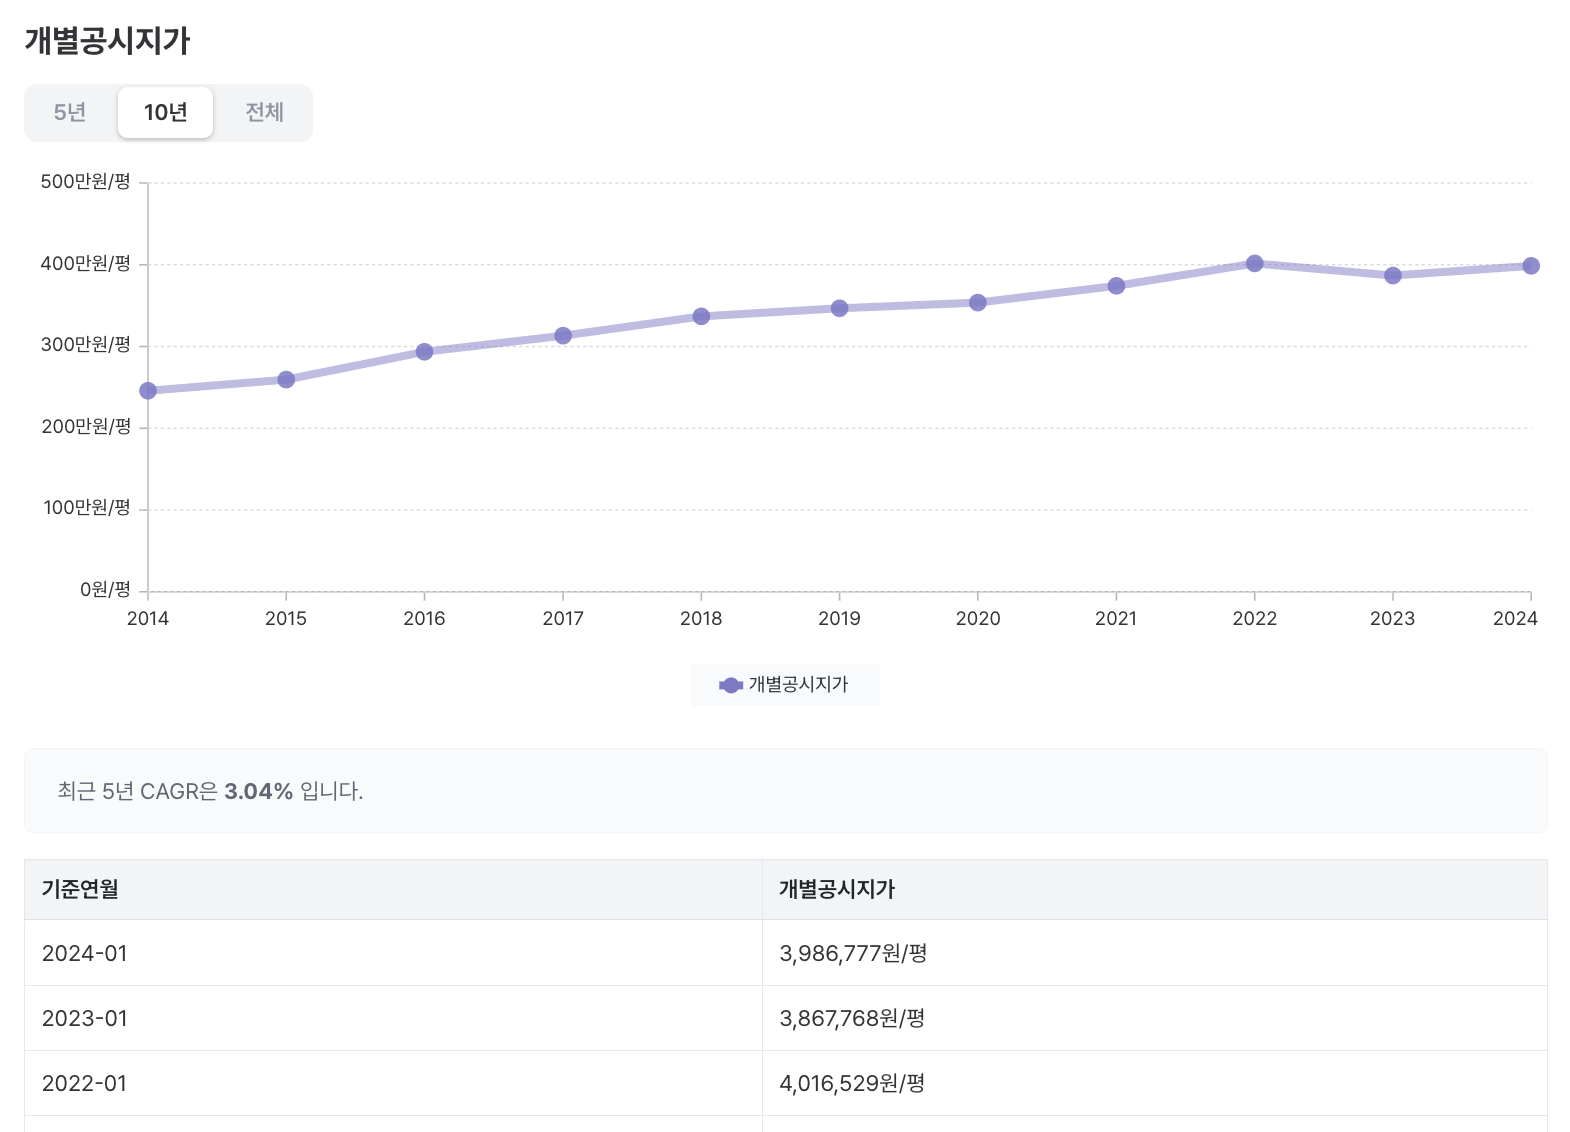Viewport: 1570px width, 1132px height.
Task: Switch to the 5년 period tab
Action: pos(70,112)
